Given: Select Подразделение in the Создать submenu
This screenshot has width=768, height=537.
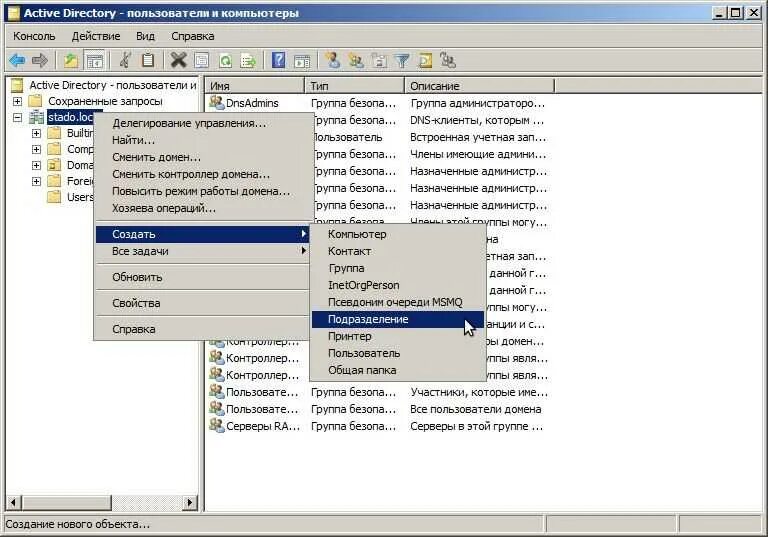Looking at the screenshot, I should tap(398, 319).
